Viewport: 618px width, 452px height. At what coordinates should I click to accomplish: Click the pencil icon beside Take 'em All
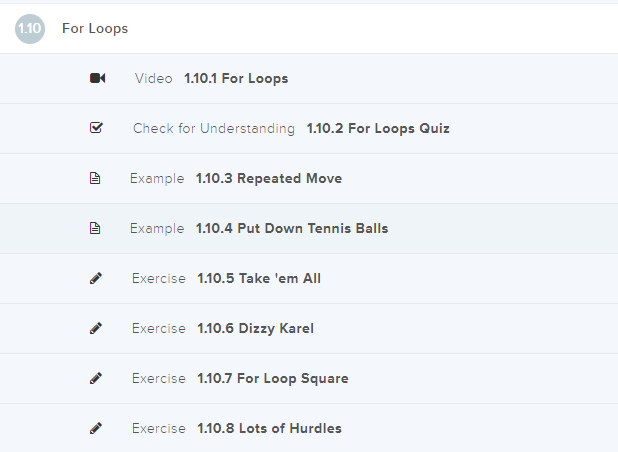coord(96,278)
